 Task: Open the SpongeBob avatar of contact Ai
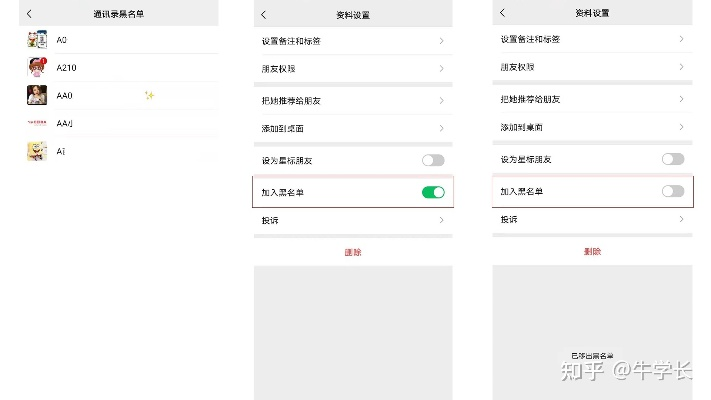(37, 151)
